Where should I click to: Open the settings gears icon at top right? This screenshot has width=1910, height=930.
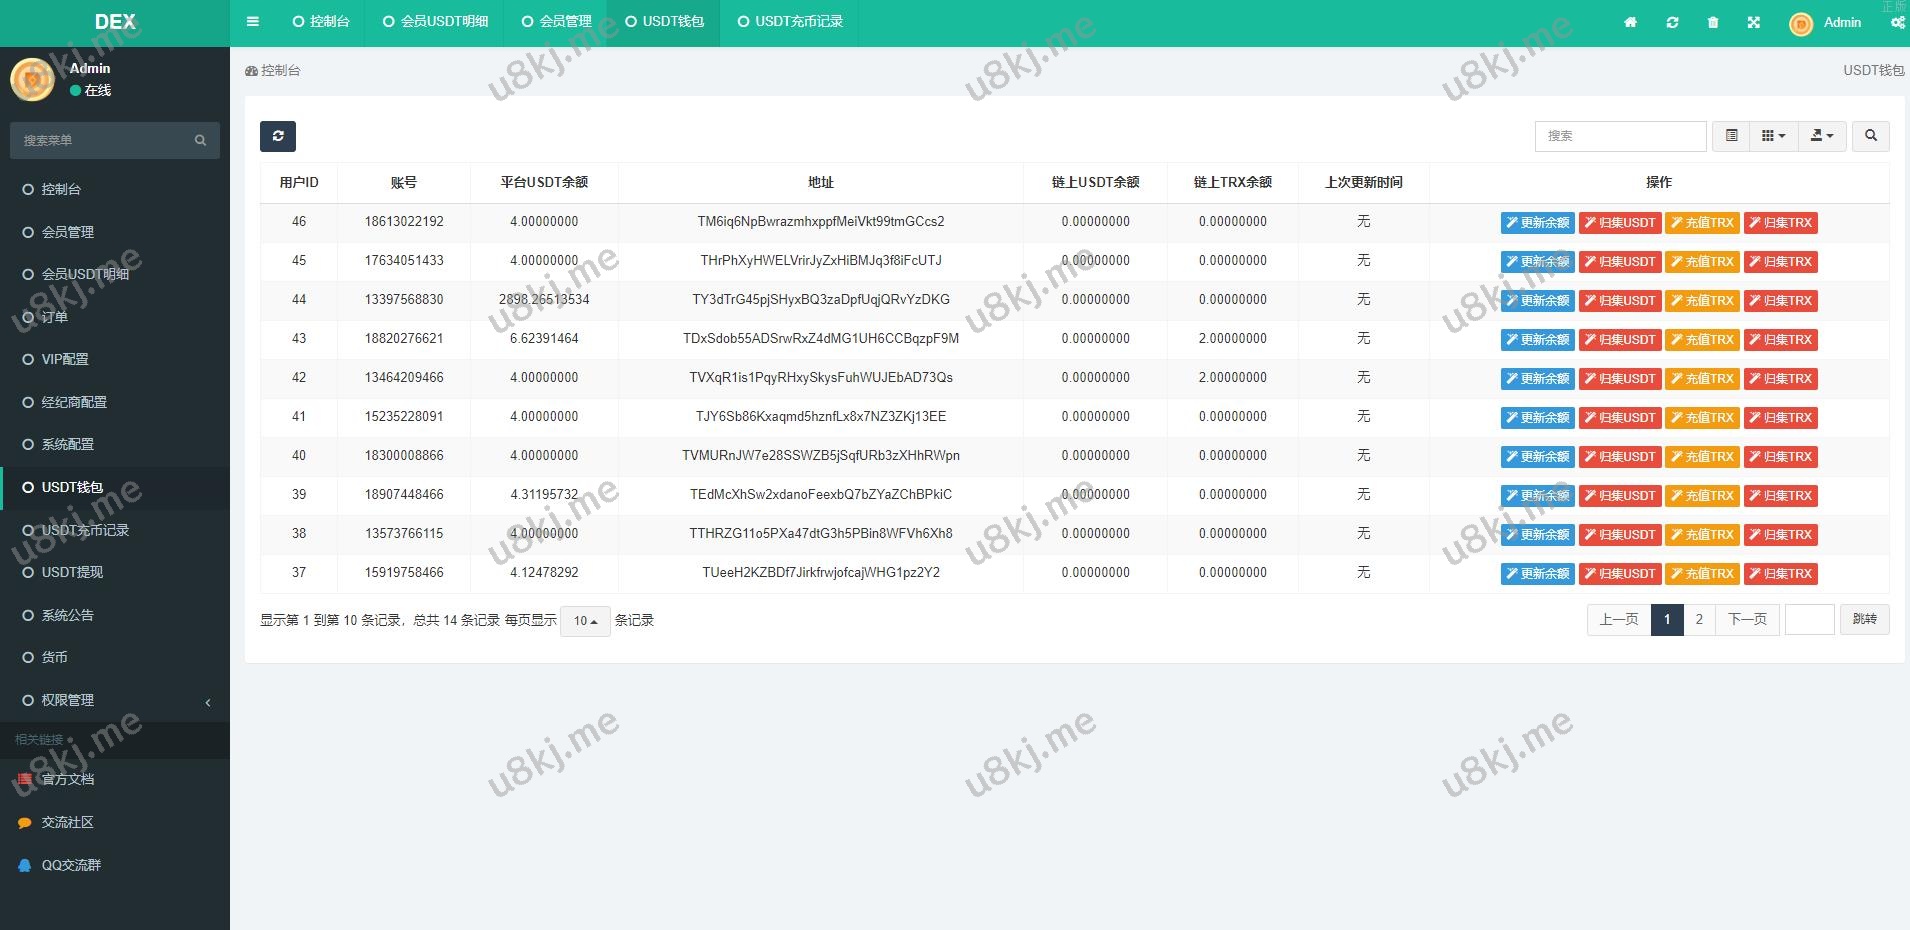(1897, 22)
